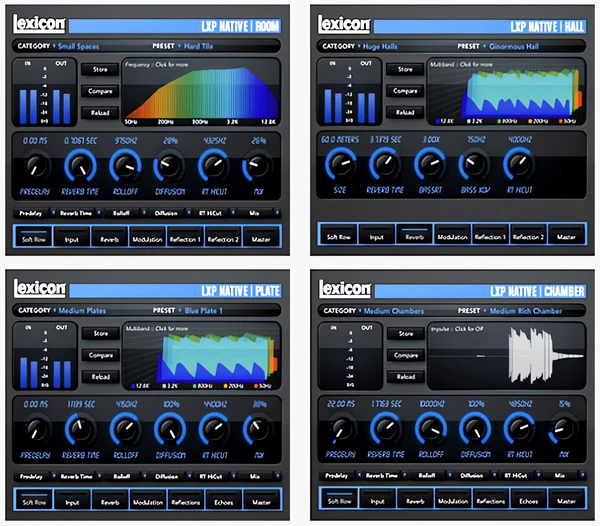Click the Mix knob in Room plugin
This screenshot has height=526, width=600.
coord(258,166)
